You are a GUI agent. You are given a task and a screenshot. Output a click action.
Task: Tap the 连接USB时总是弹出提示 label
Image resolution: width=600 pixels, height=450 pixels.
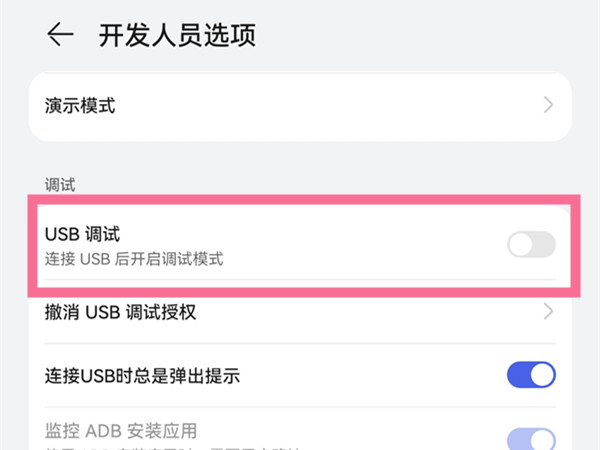(142, 376)
